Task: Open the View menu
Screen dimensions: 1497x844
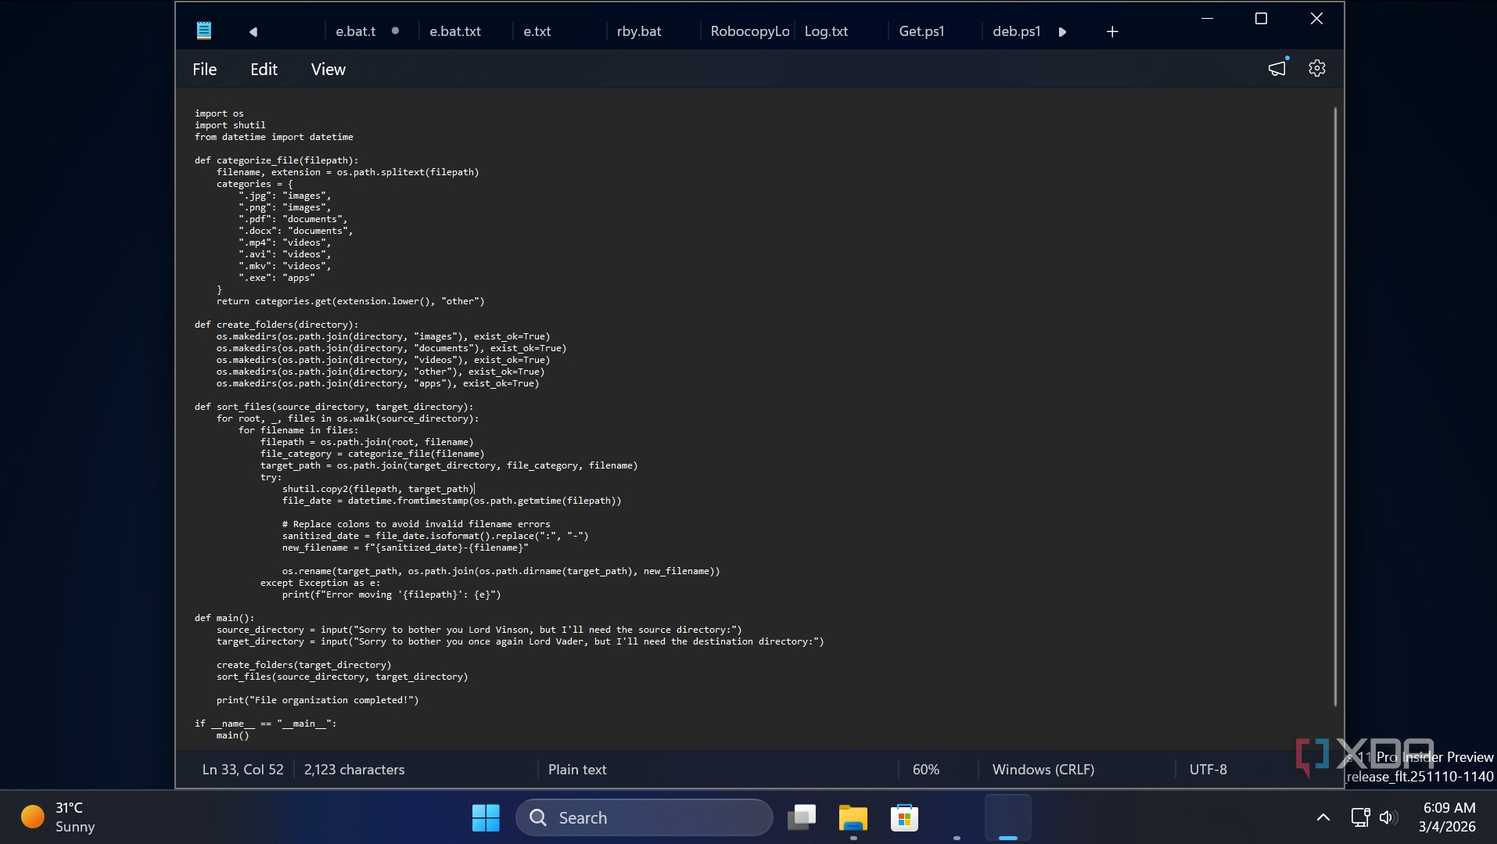Action: click(328, 69)
